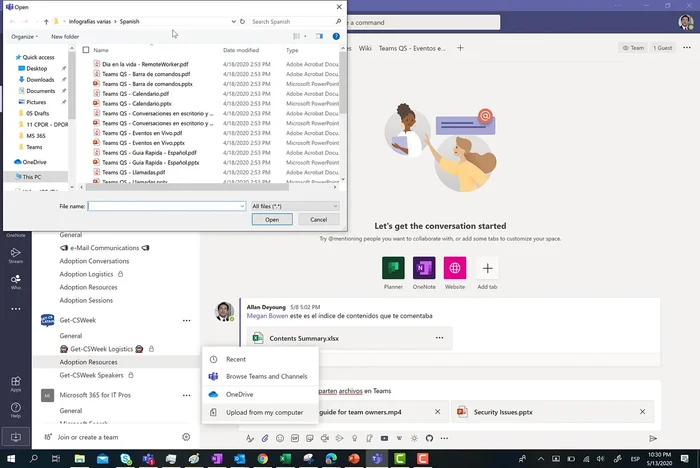Viewport: 700px width, 468px height.
Task: Toggle the preview pane in Open dialog
Action: tap(319, 36)
